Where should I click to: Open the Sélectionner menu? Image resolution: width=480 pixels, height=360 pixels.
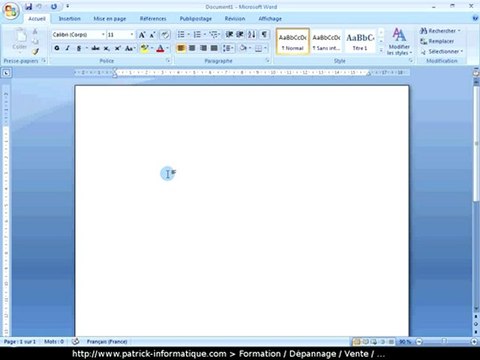(441, 52)
